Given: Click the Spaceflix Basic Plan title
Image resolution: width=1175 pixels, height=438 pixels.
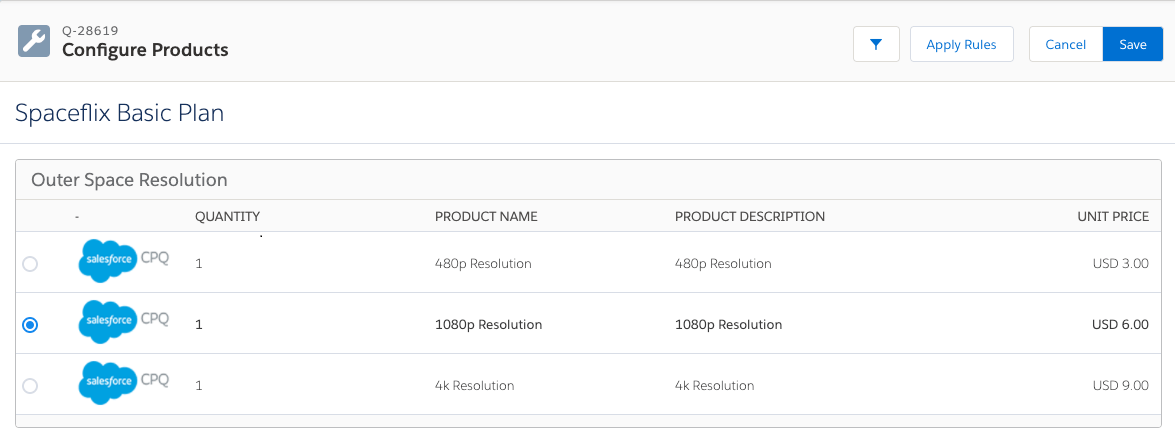Looking at the screenshot, I should click(119, 113).
